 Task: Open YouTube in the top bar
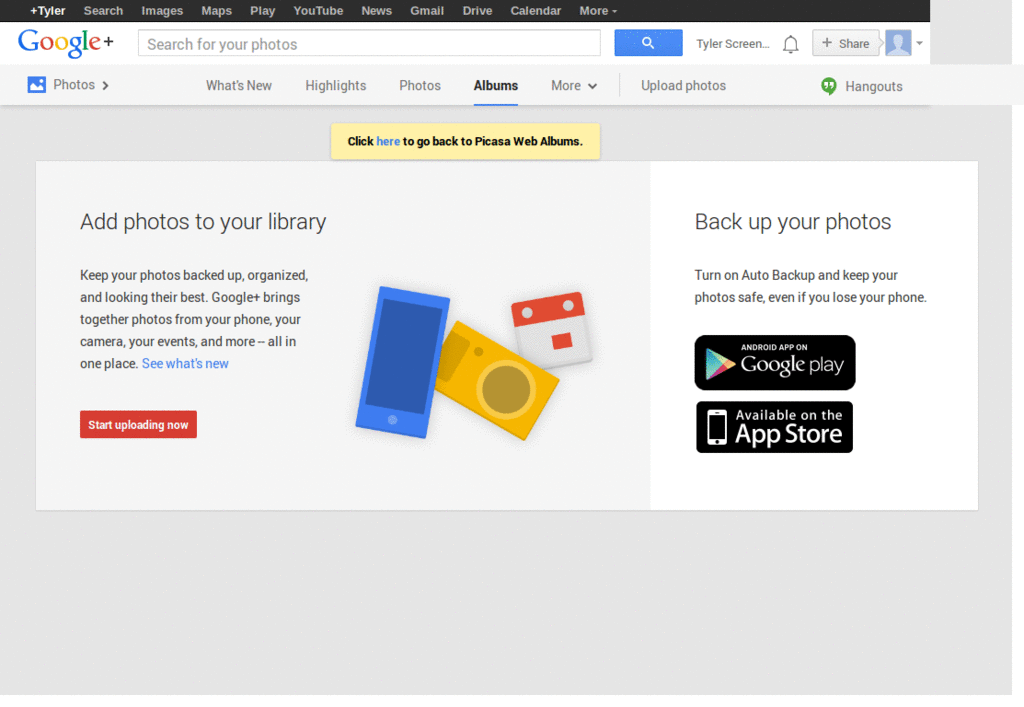[318, 10]
